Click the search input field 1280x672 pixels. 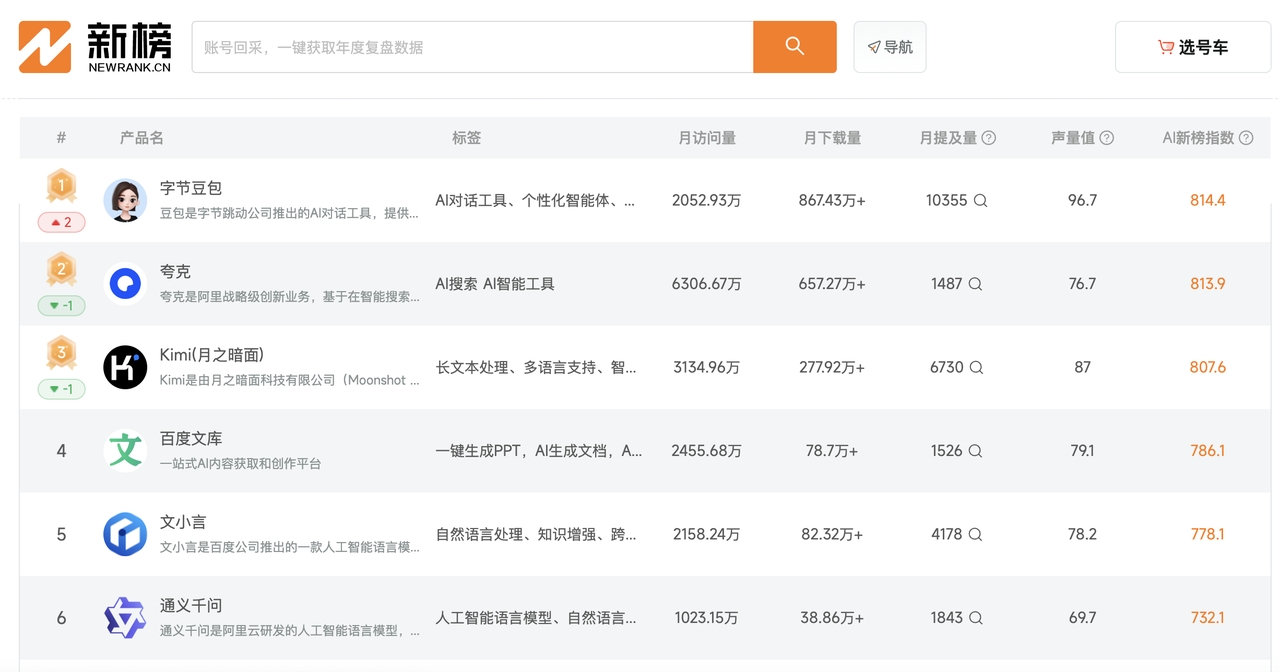coord(472,47)
